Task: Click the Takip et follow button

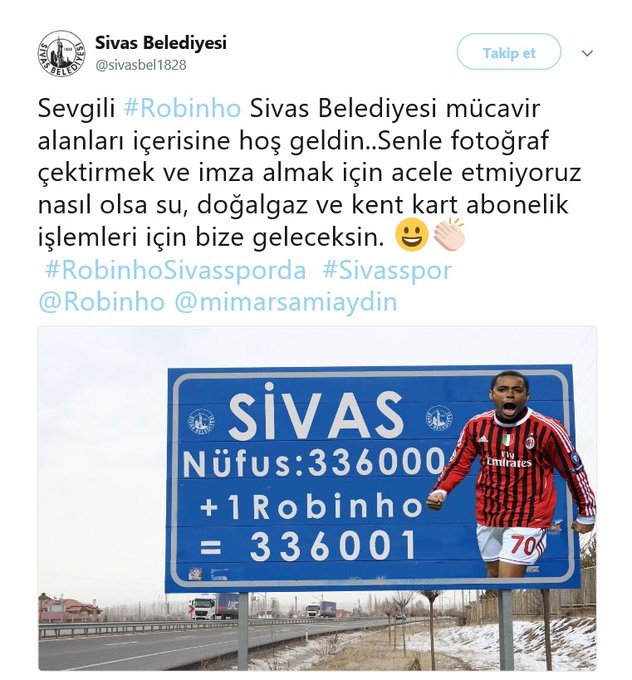Action: (508, 52)
